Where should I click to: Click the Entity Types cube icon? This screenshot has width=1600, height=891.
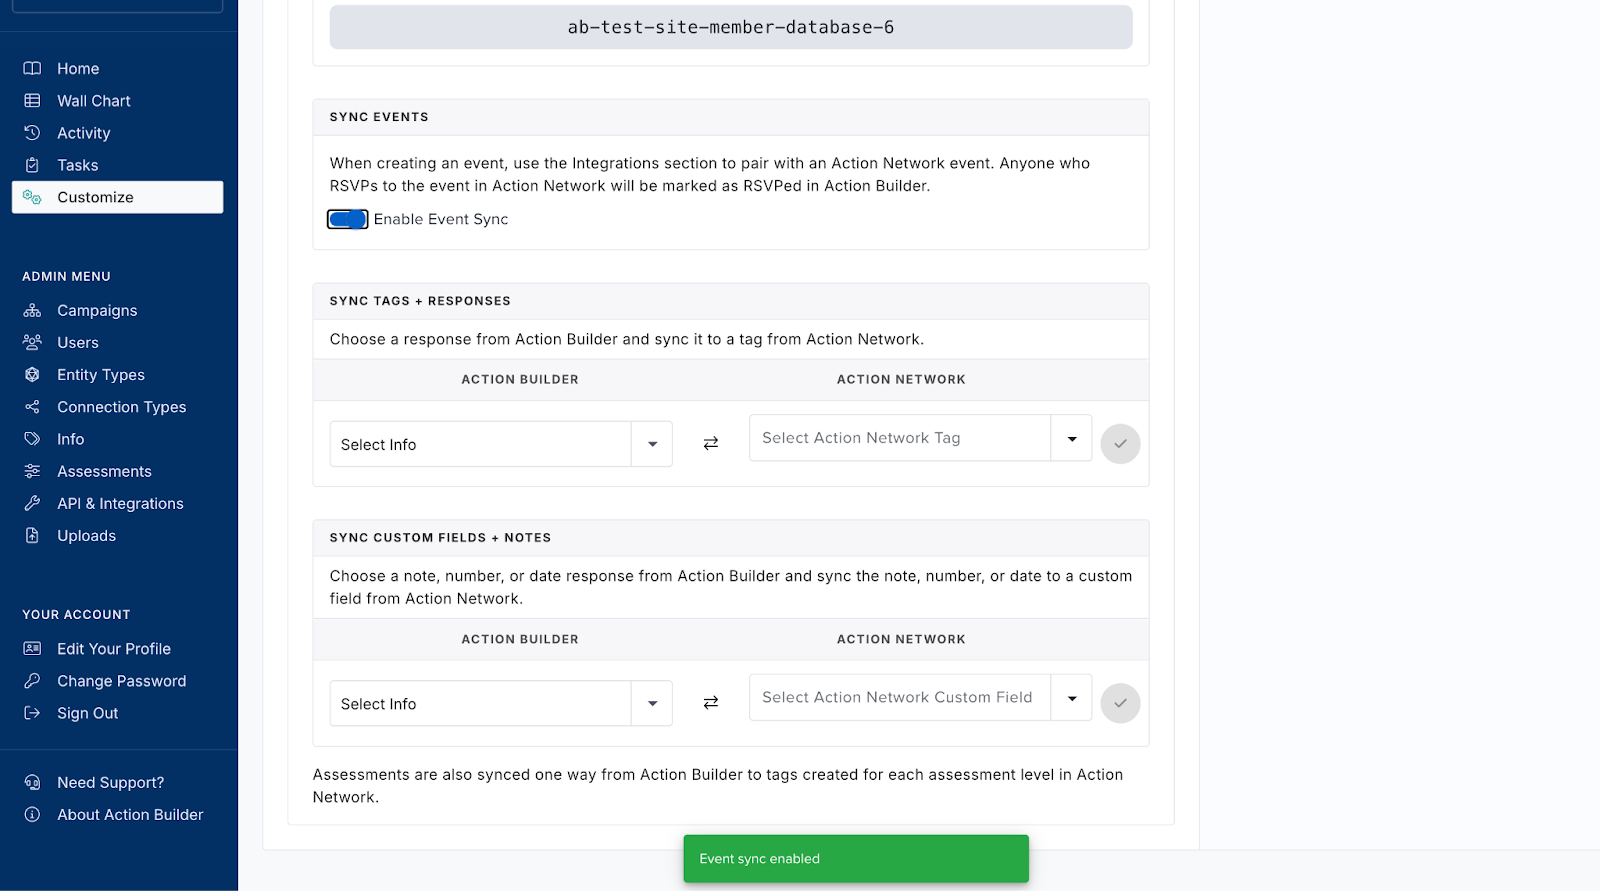(x=32, y=374)
